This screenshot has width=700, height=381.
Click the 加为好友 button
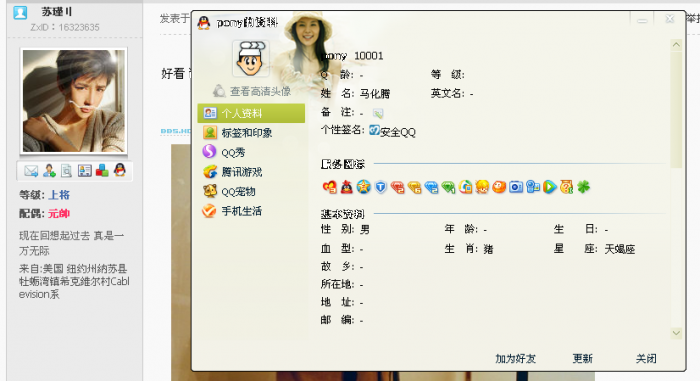[x=515, y=358]
